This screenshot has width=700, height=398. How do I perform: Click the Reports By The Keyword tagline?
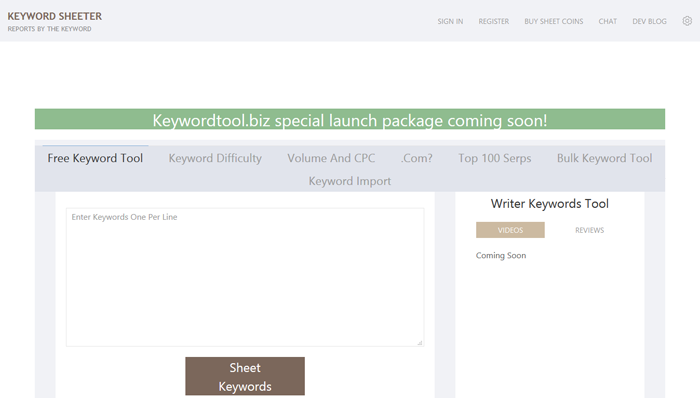point(49,29)
